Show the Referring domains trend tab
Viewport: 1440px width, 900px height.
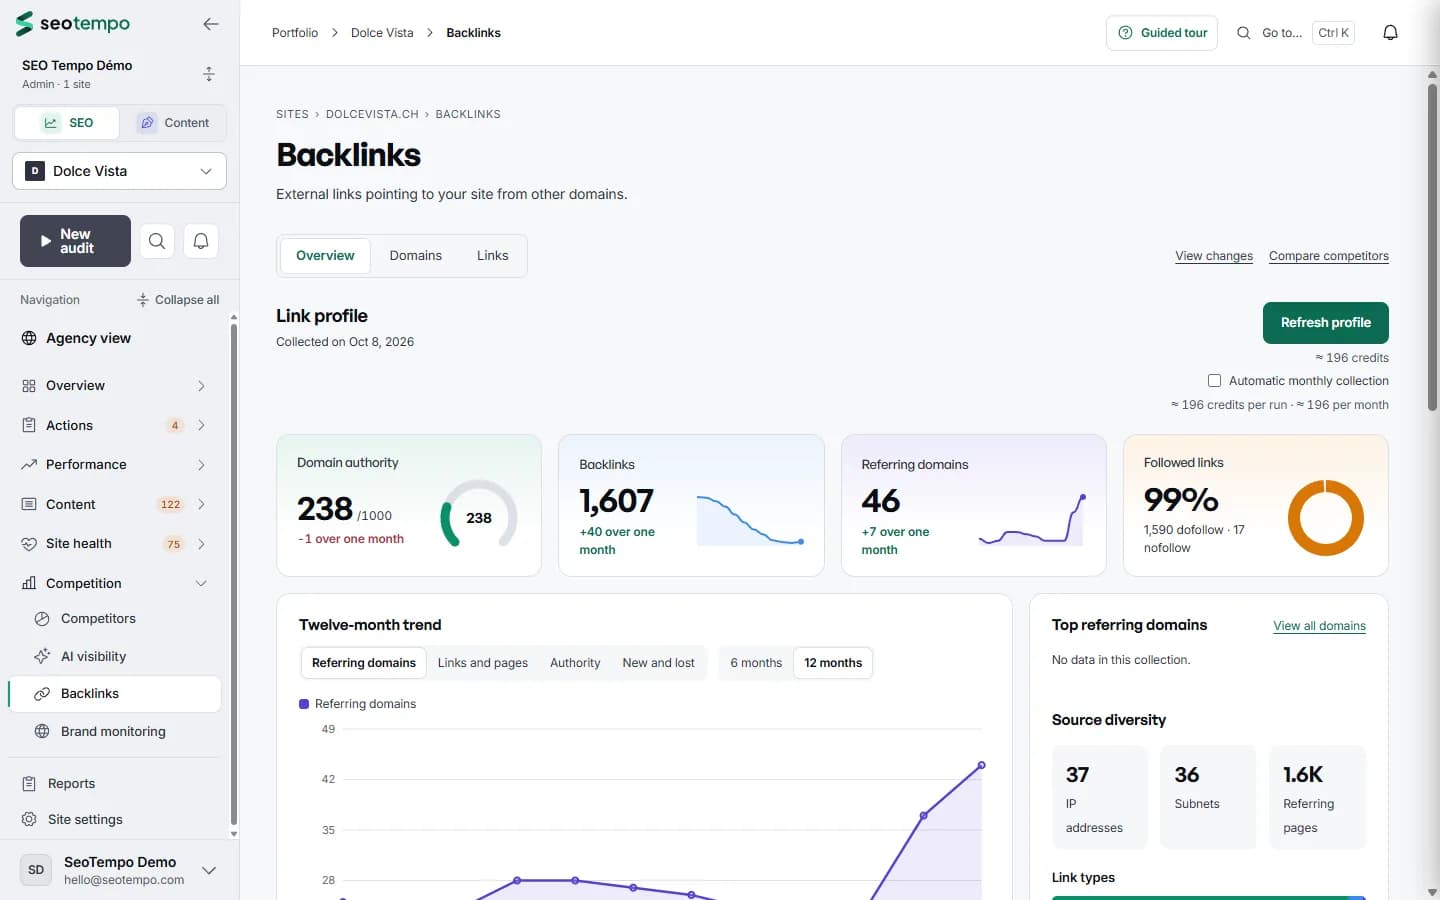pos(364,663)
